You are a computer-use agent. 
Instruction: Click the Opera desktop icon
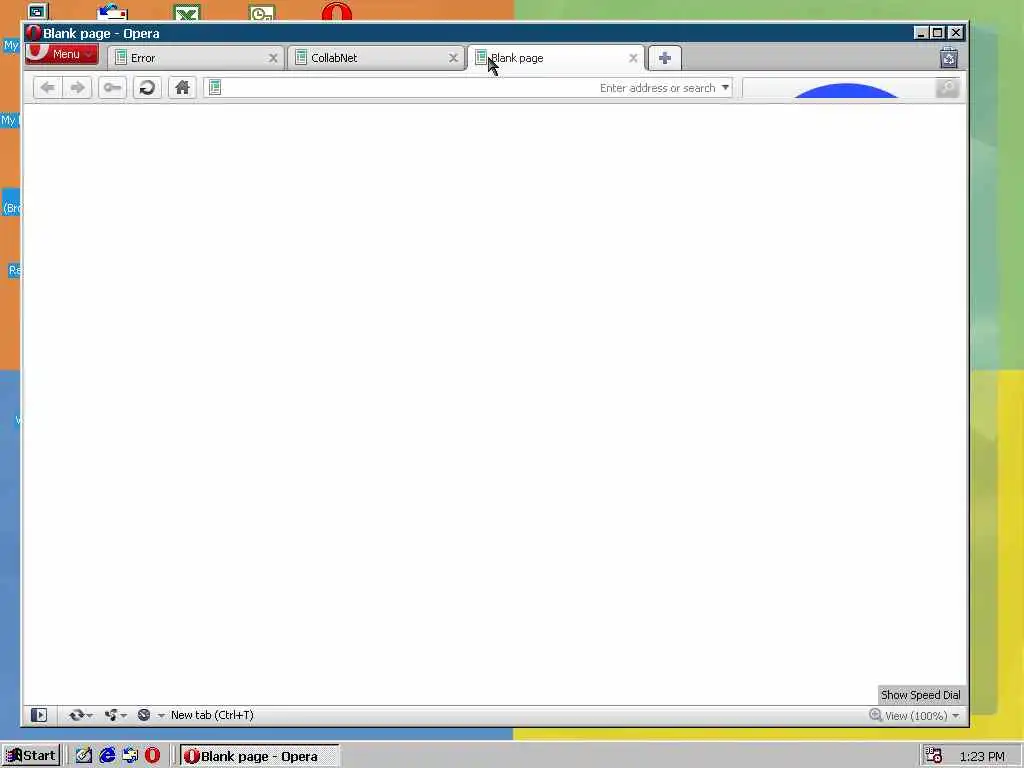[x=336, y=12]
